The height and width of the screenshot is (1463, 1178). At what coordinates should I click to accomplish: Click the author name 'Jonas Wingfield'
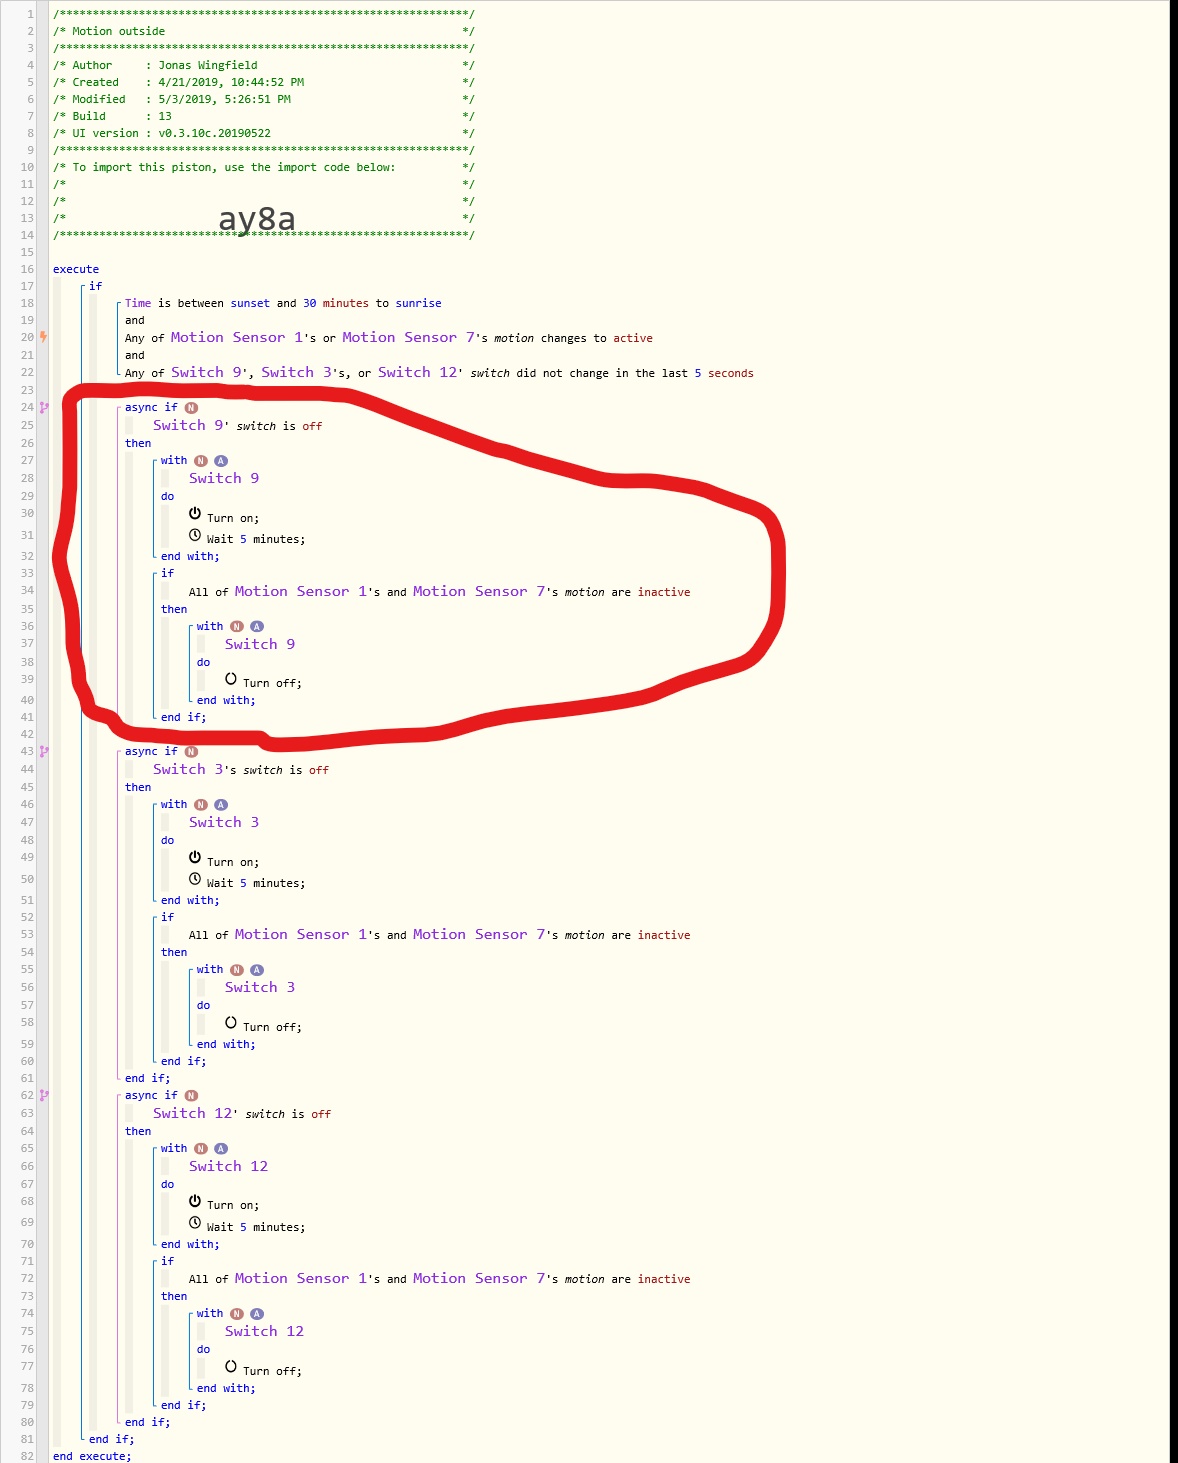208,65
